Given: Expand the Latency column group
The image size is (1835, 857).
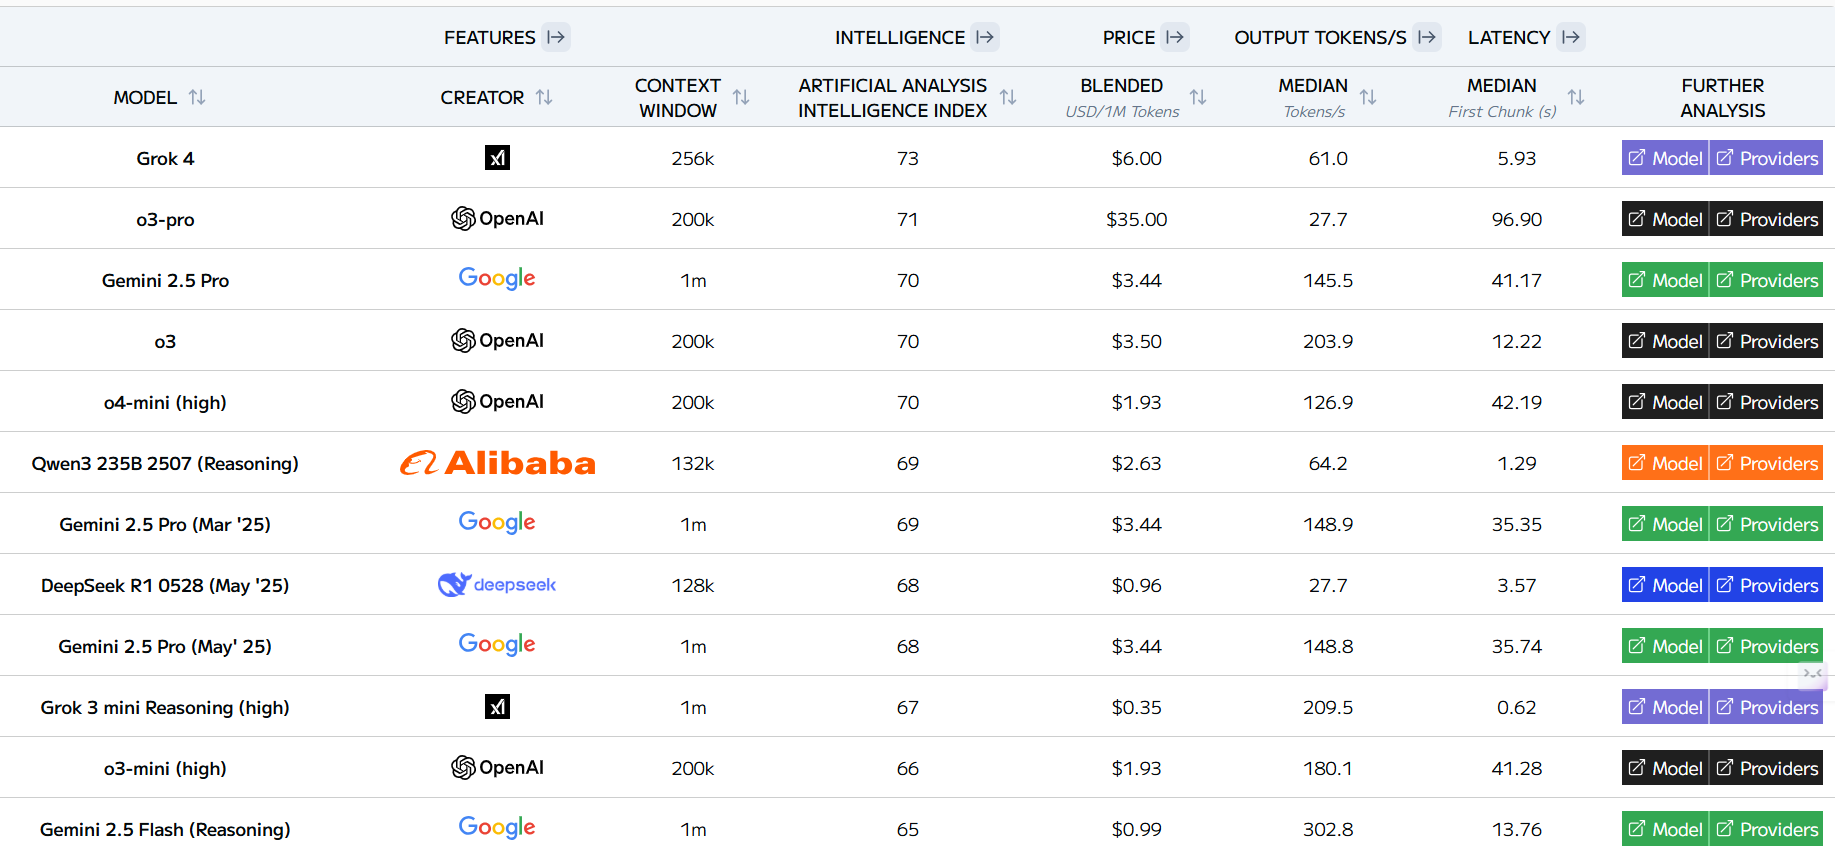Looking at the screenshot, I should [1571, 37].
